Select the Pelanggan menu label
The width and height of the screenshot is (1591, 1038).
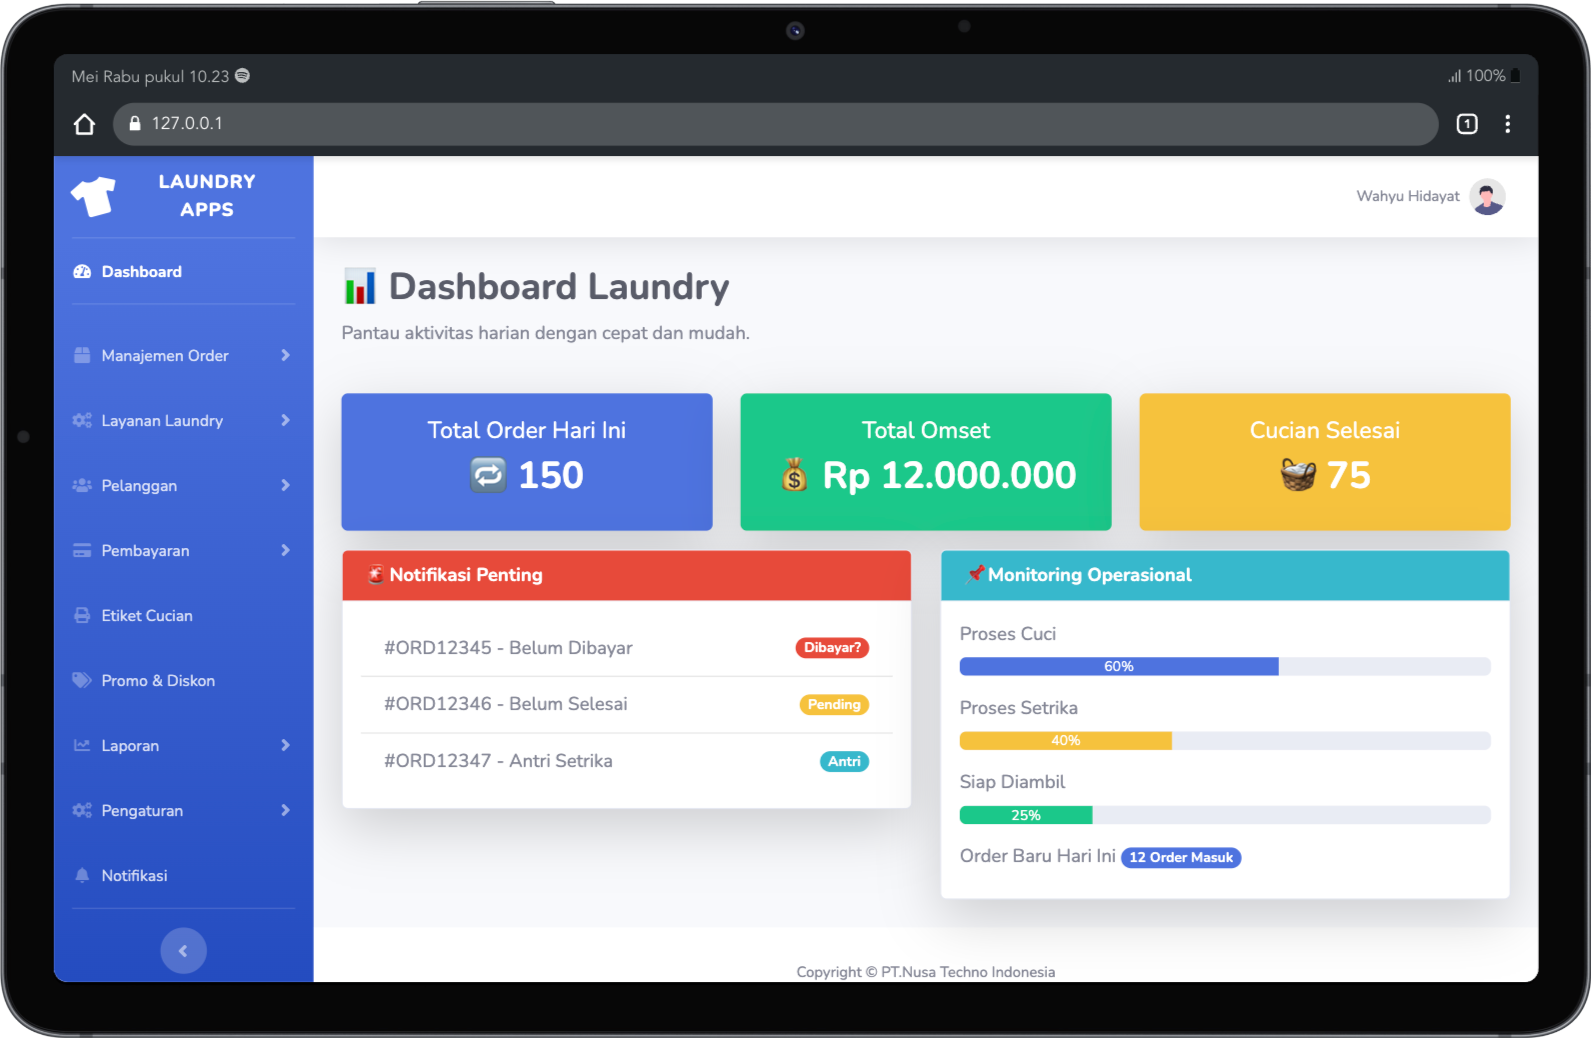(x=139, y=486)
